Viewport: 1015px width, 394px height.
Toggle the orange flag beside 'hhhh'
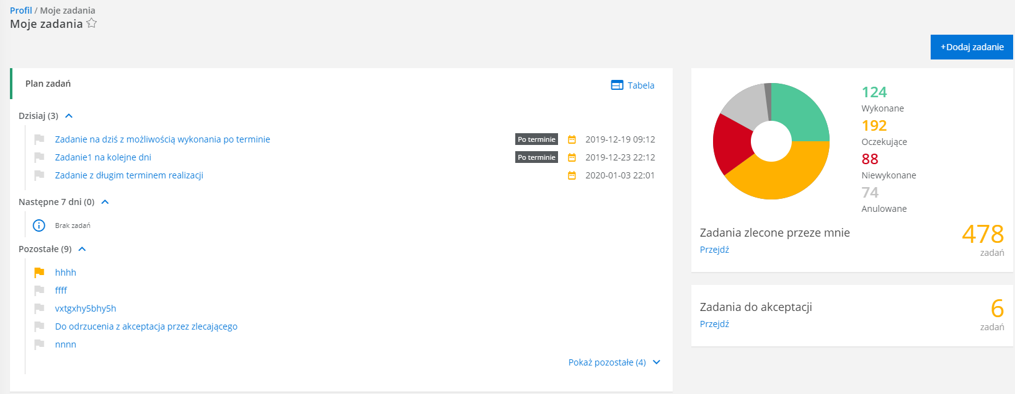click(x=39, y=272)
